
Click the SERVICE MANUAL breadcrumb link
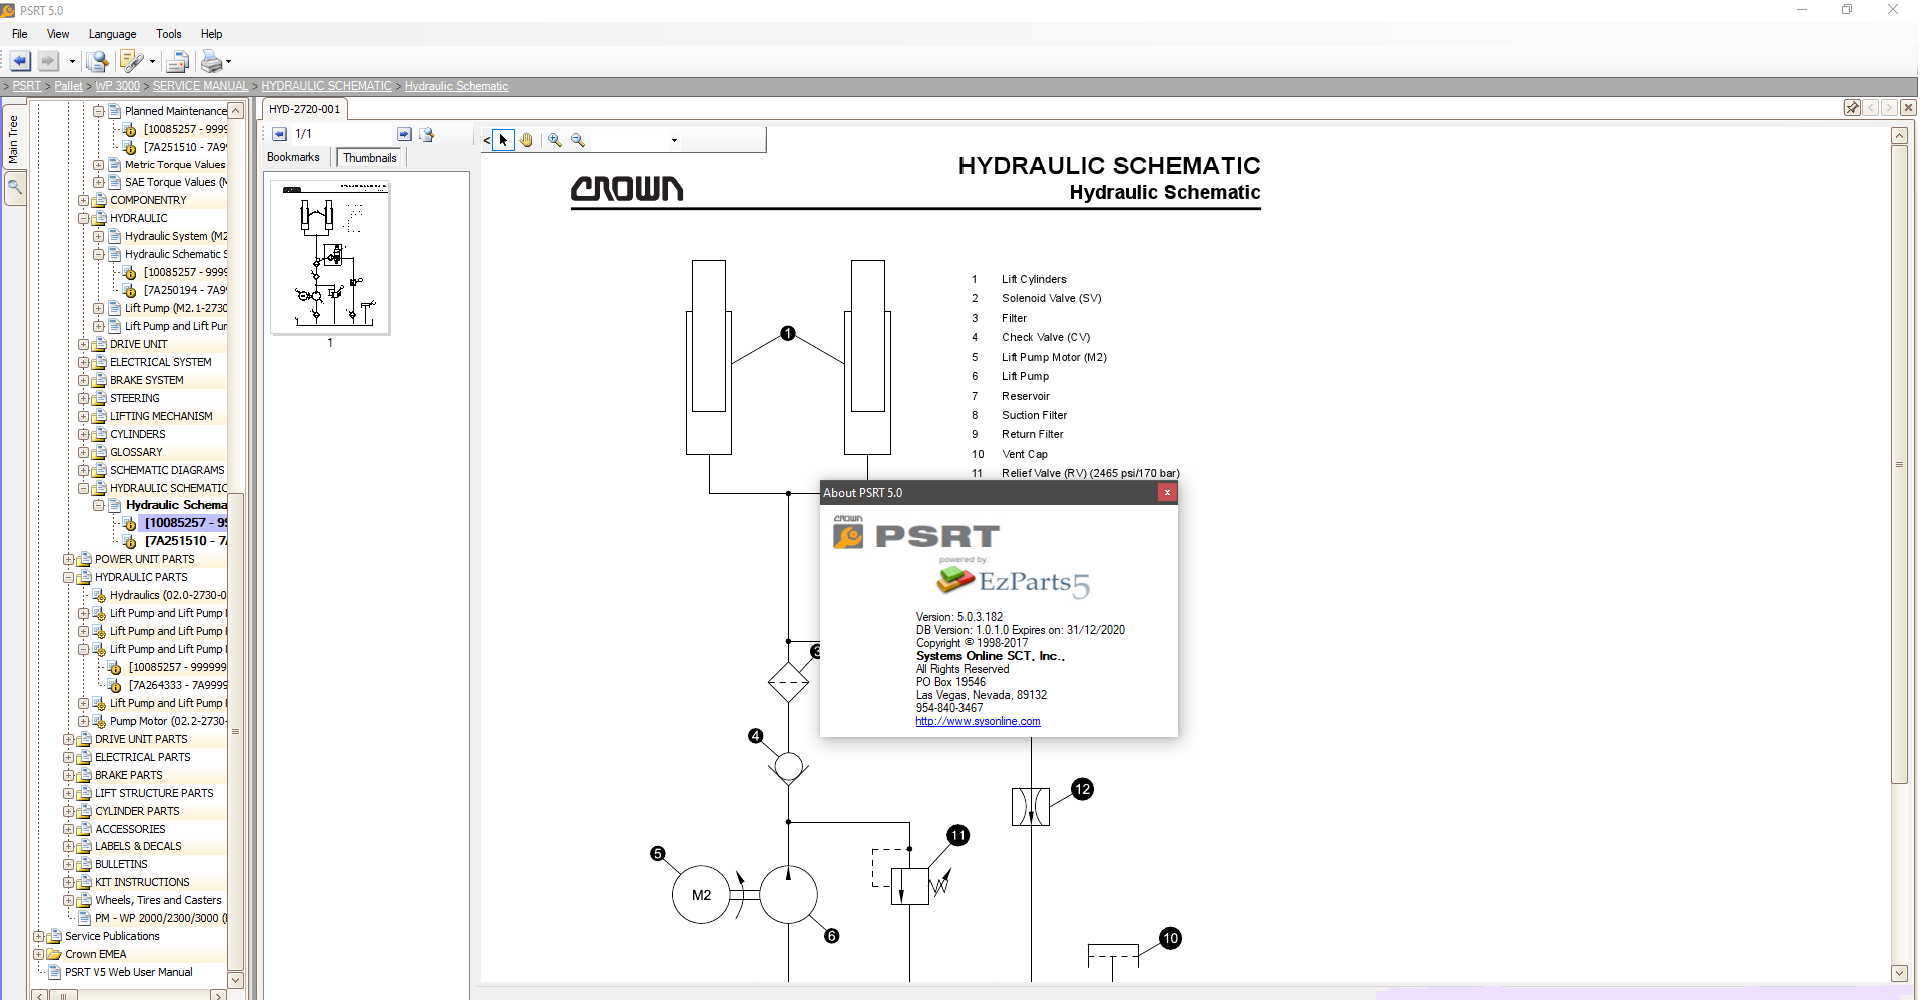[200, 86]
